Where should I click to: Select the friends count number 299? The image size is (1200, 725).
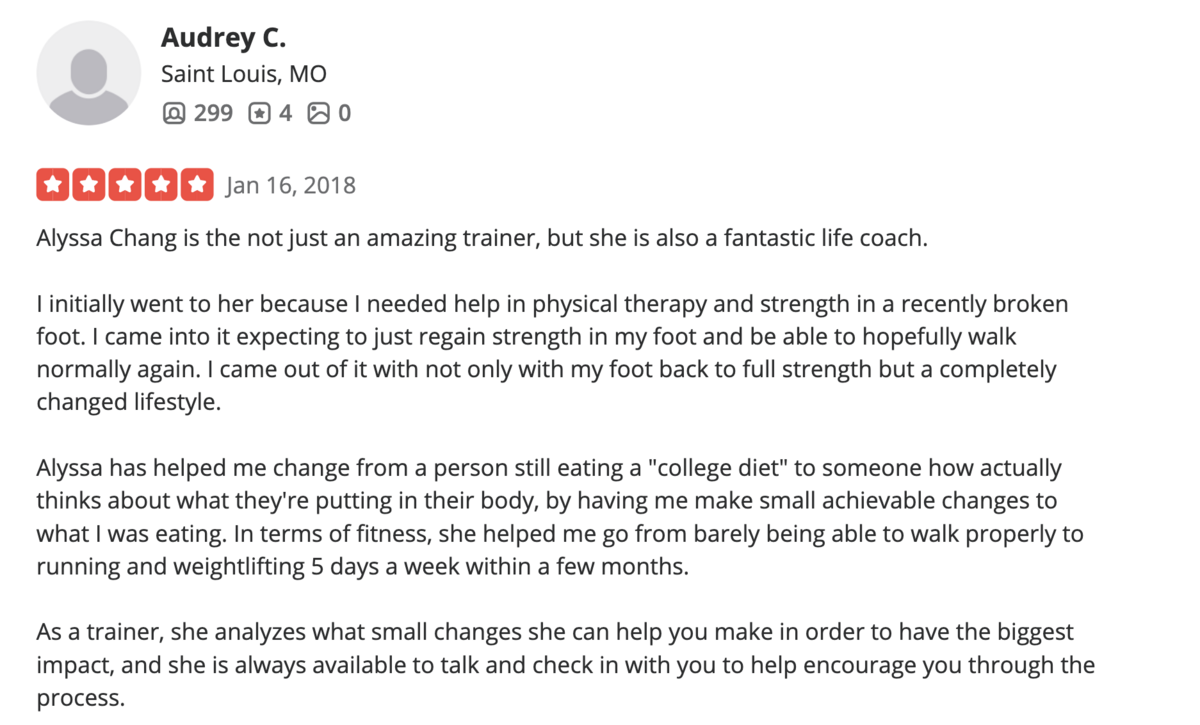(x=213, y=113)
